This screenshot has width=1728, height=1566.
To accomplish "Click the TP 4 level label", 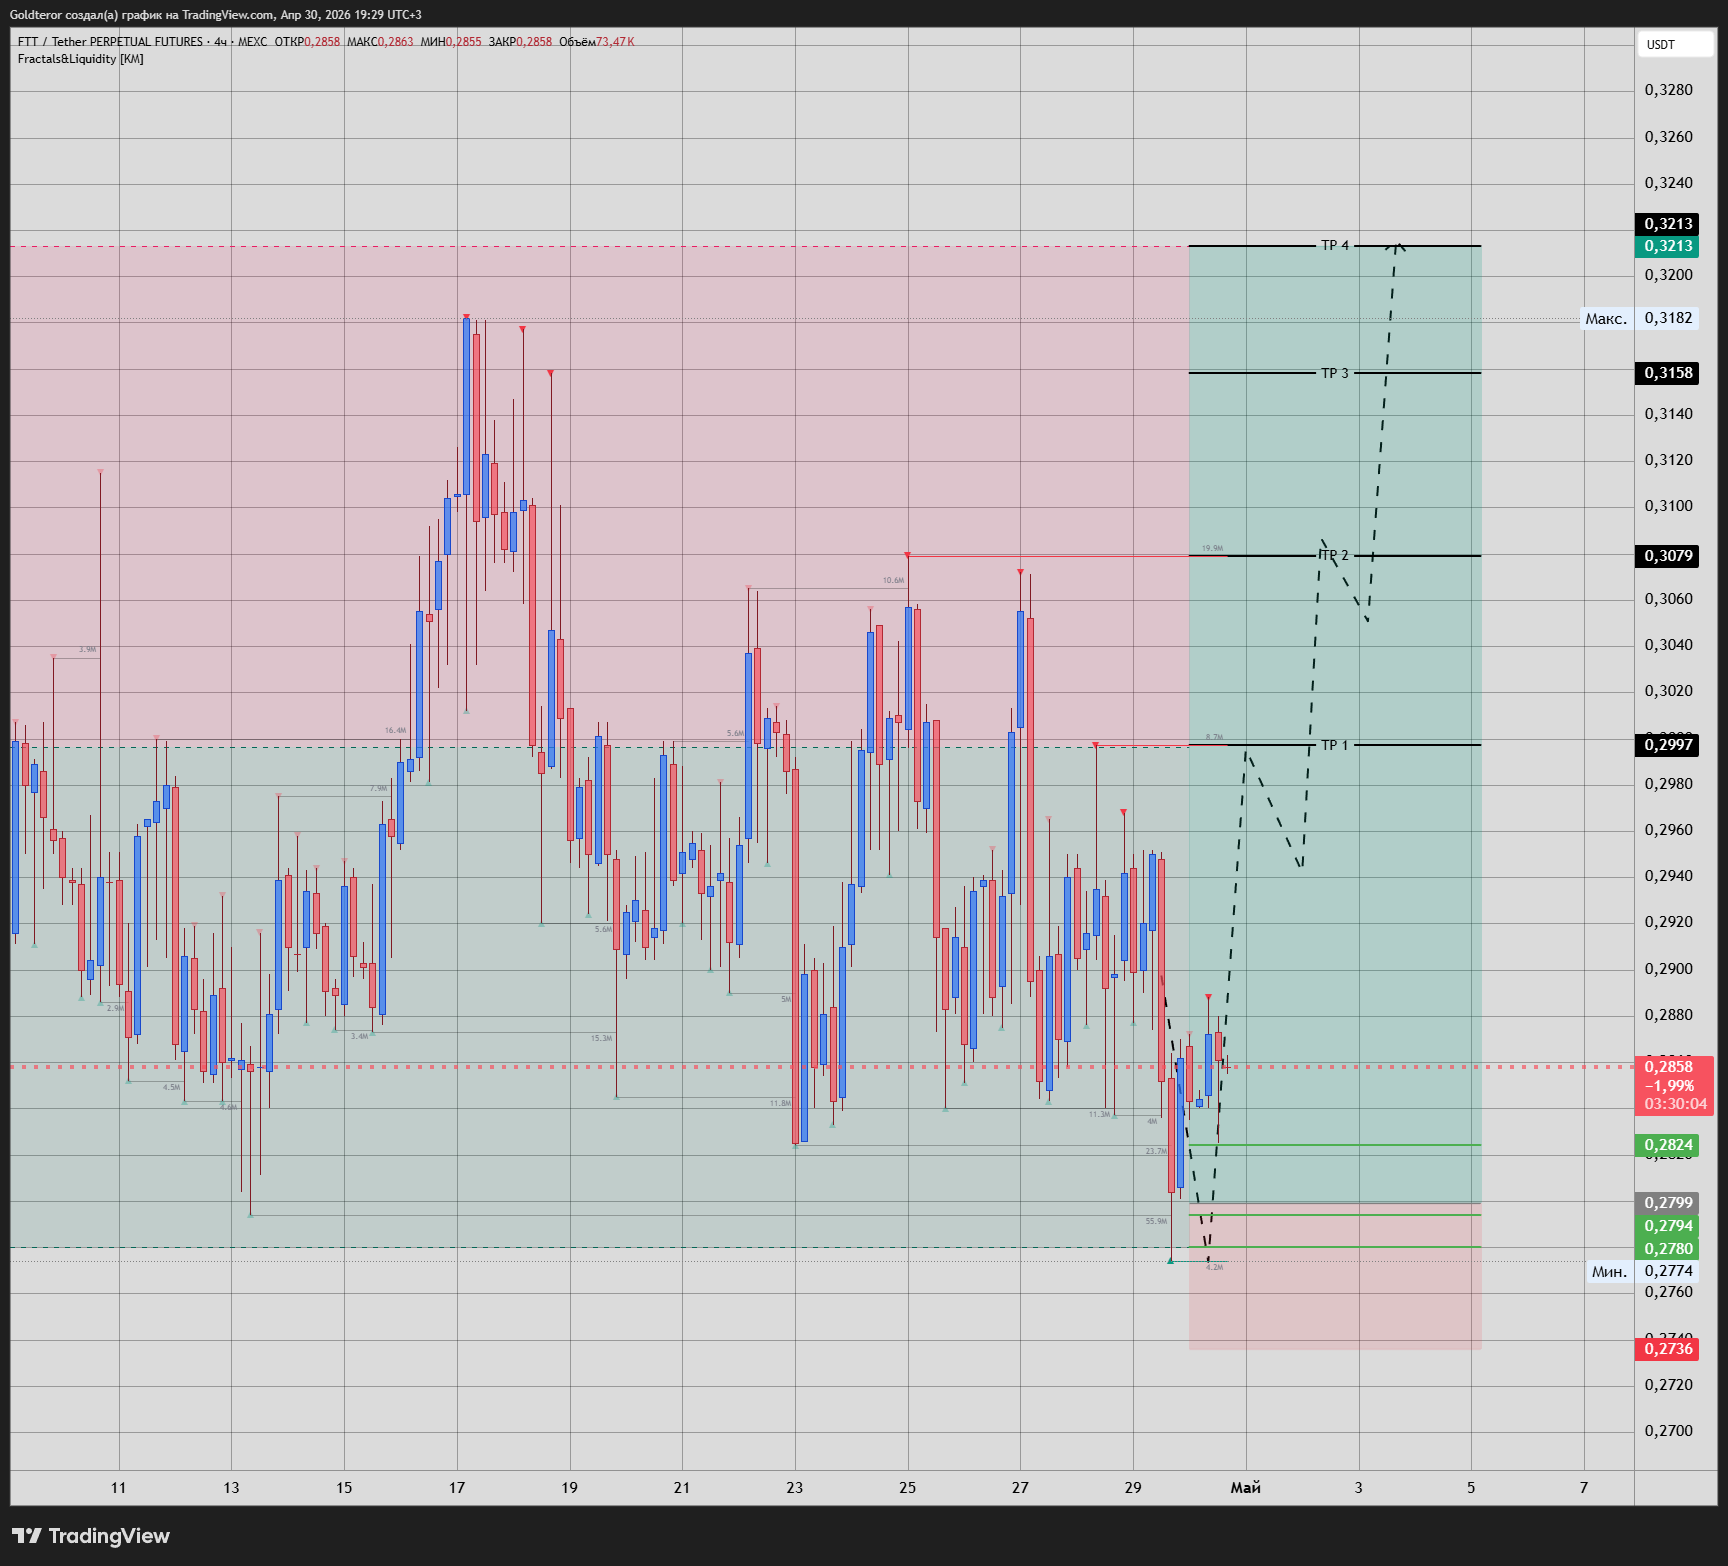I will (x=1335, y=245).
